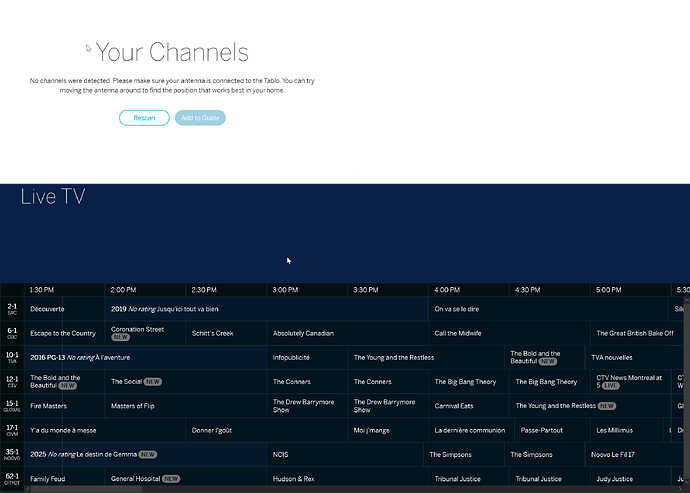Open General Hospital program
This screenshot has height=493, width=690.
click(x=186, y=477)
